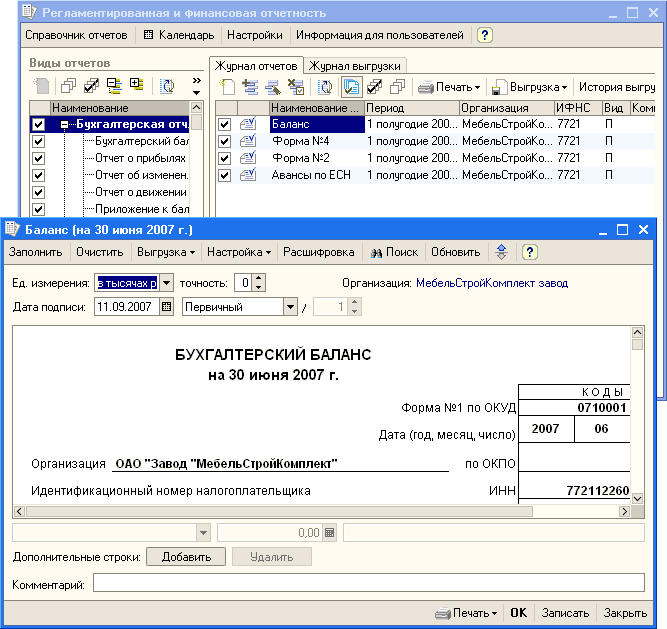Click the new report icon in Журнал отчетов

(227, 87)
